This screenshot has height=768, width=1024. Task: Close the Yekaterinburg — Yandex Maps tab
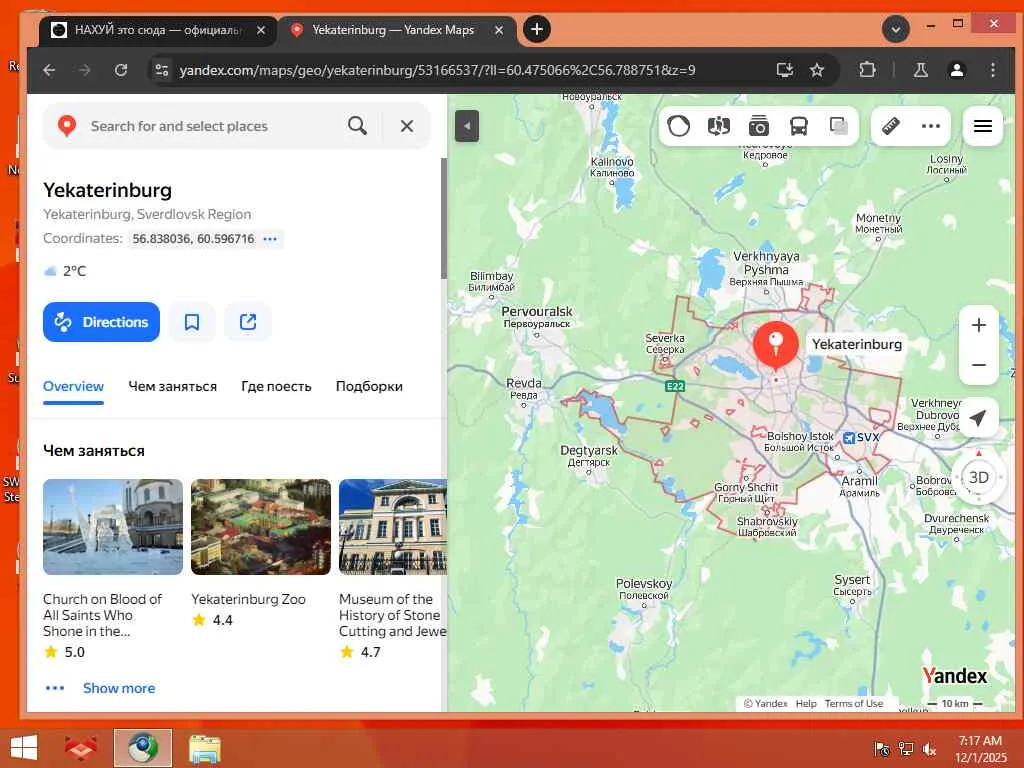499,30
